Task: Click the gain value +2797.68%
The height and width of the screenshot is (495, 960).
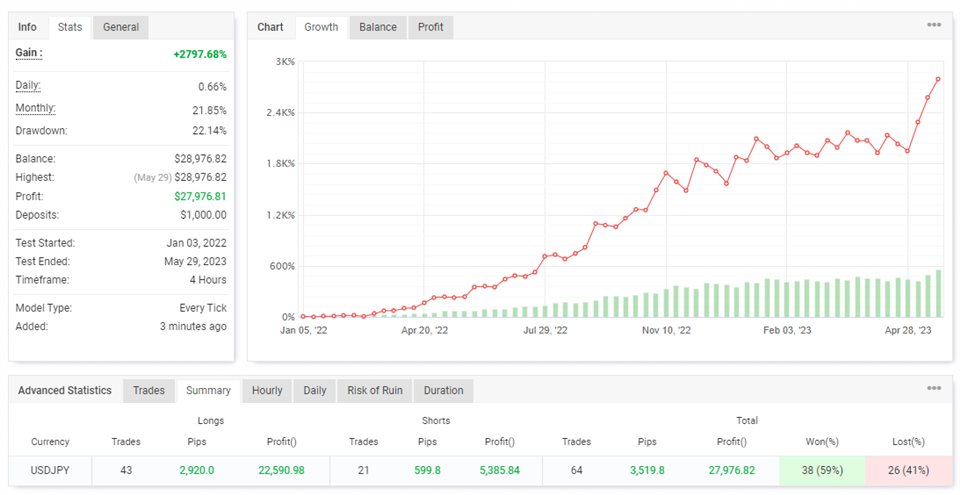Action: (x=200, y=55)
